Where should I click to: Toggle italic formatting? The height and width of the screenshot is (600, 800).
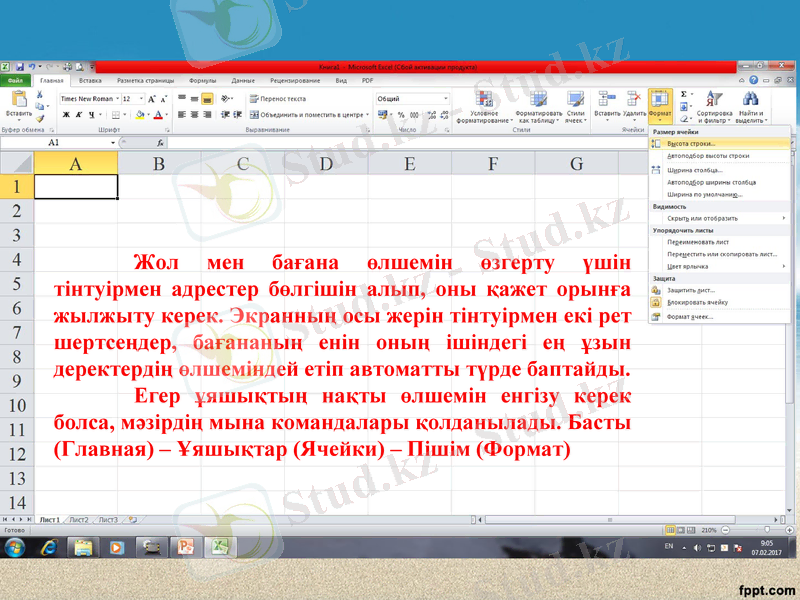coord(78,114)
